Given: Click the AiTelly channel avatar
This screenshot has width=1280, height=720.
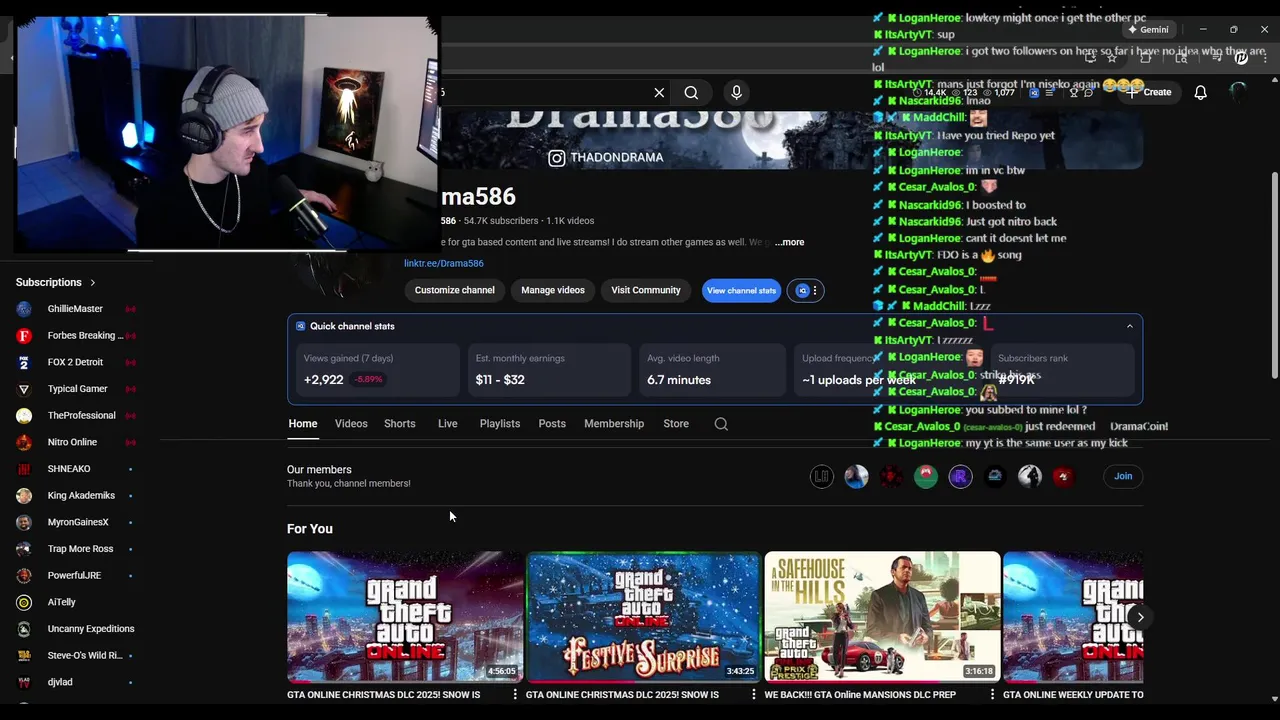Looking at the screenshot, I should point(24,602).
